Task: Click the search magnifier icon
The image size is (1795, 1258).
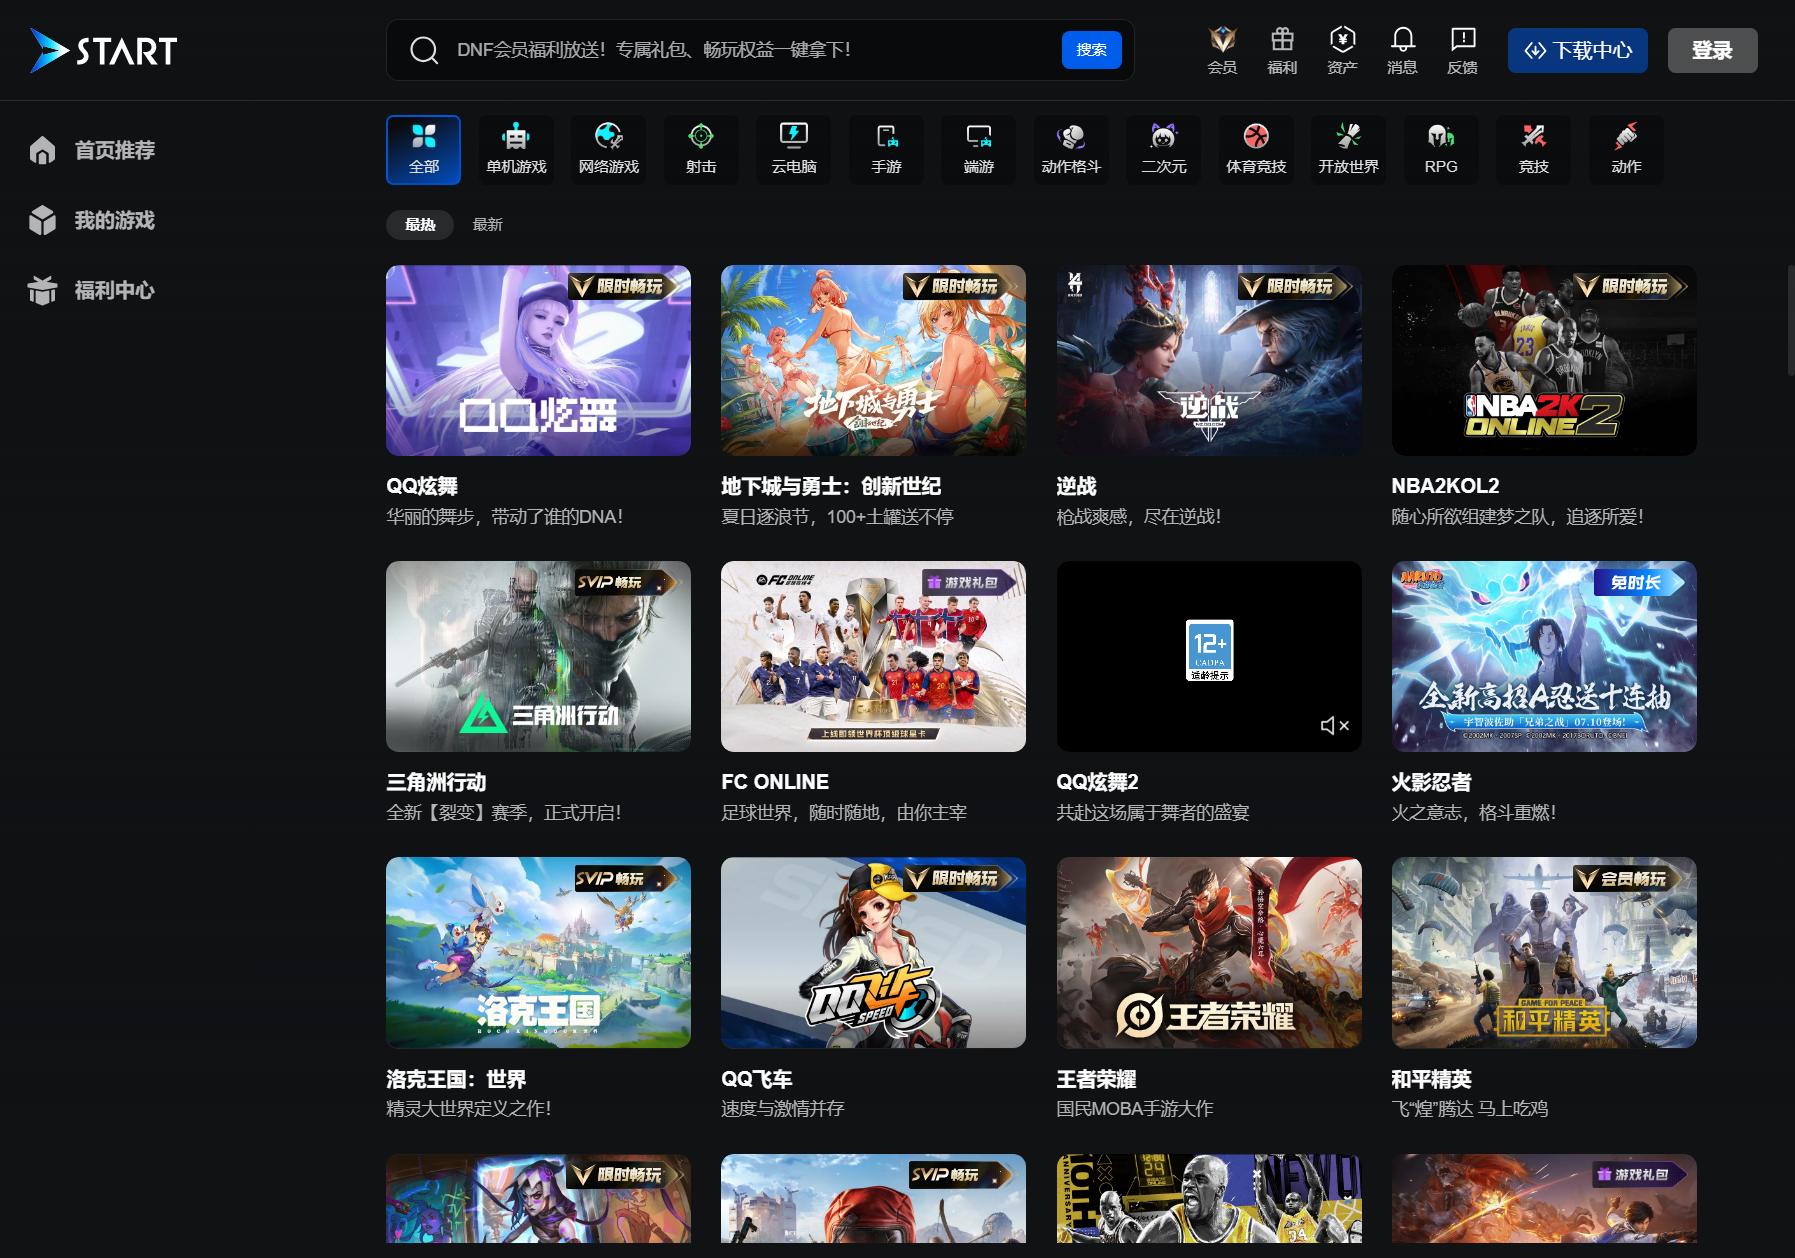Action: pos(424,50)
